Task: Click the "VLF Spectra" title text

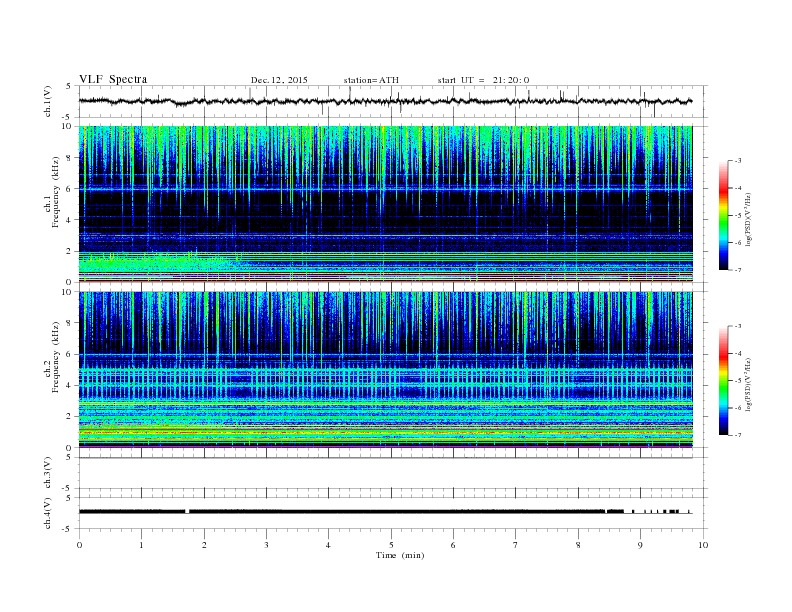Action: click(x=113, y=79)
